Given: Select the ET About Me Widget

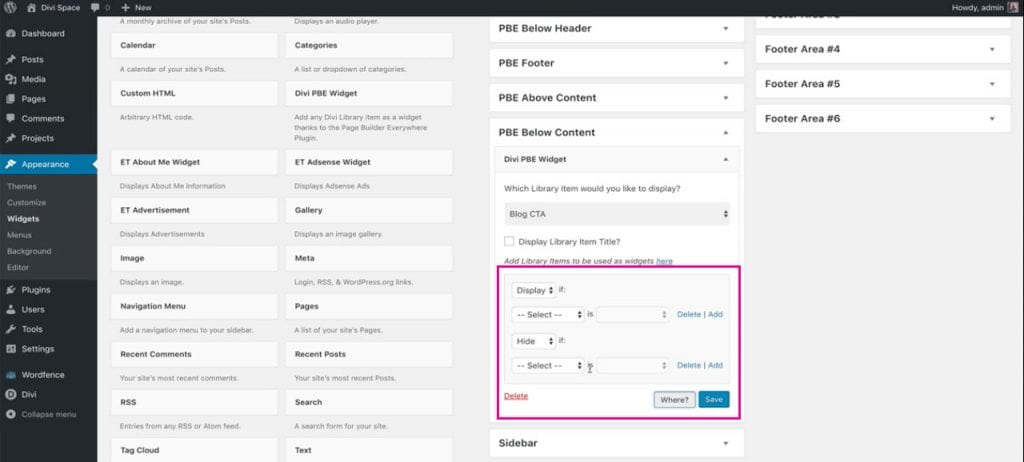Looking at the screenshot, I should (x=195, y=162).
